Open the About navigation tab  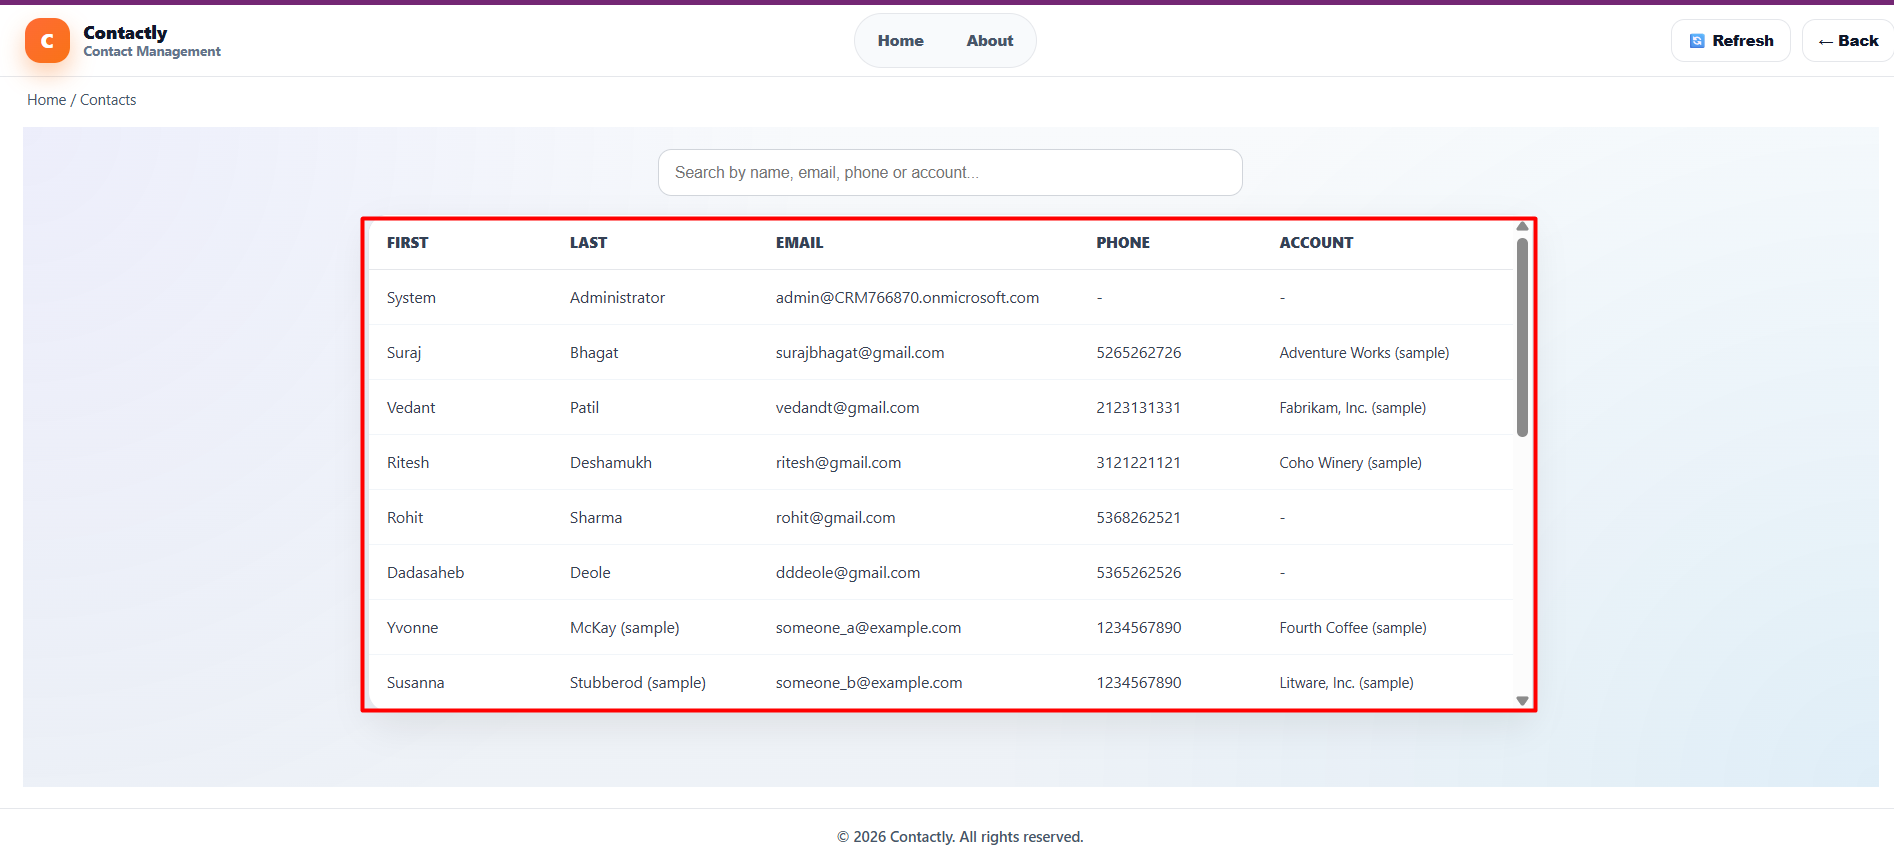tap(989, 41)
